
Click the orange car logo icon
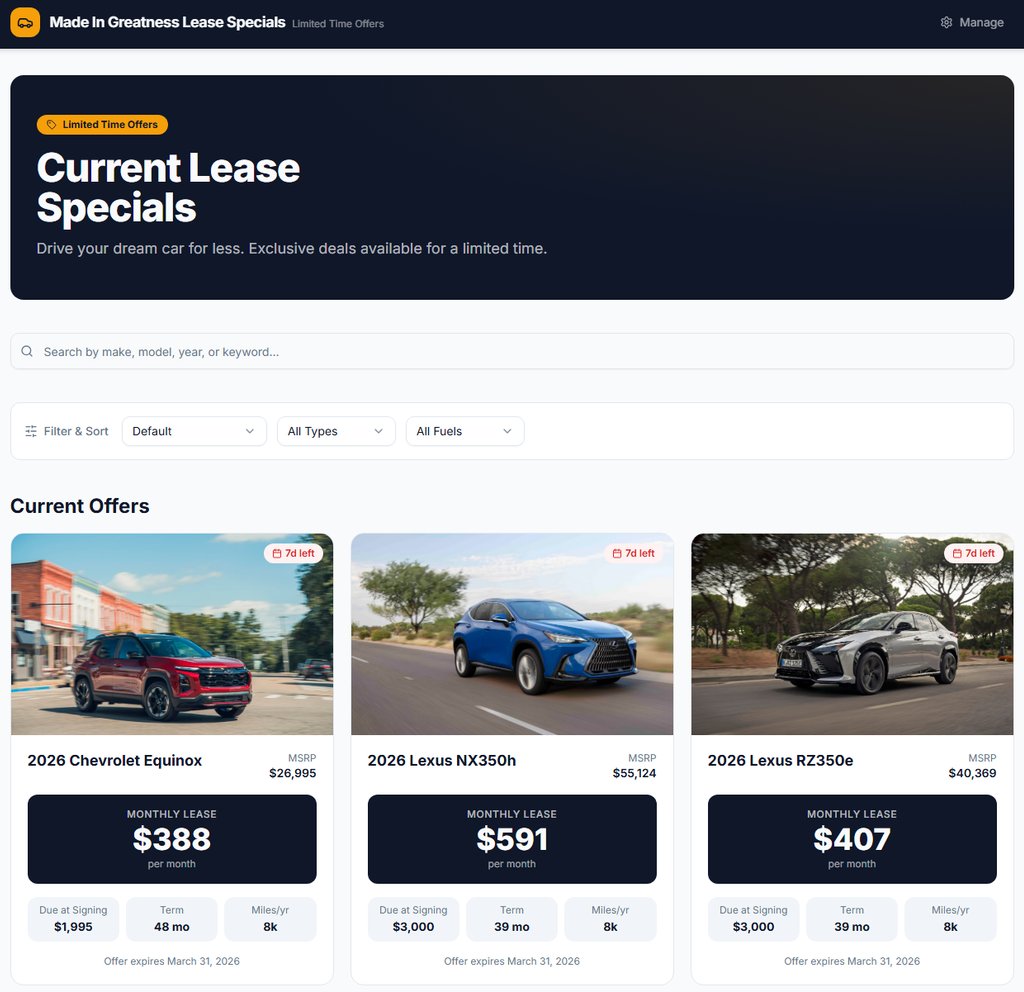click(x=25, y=23)
